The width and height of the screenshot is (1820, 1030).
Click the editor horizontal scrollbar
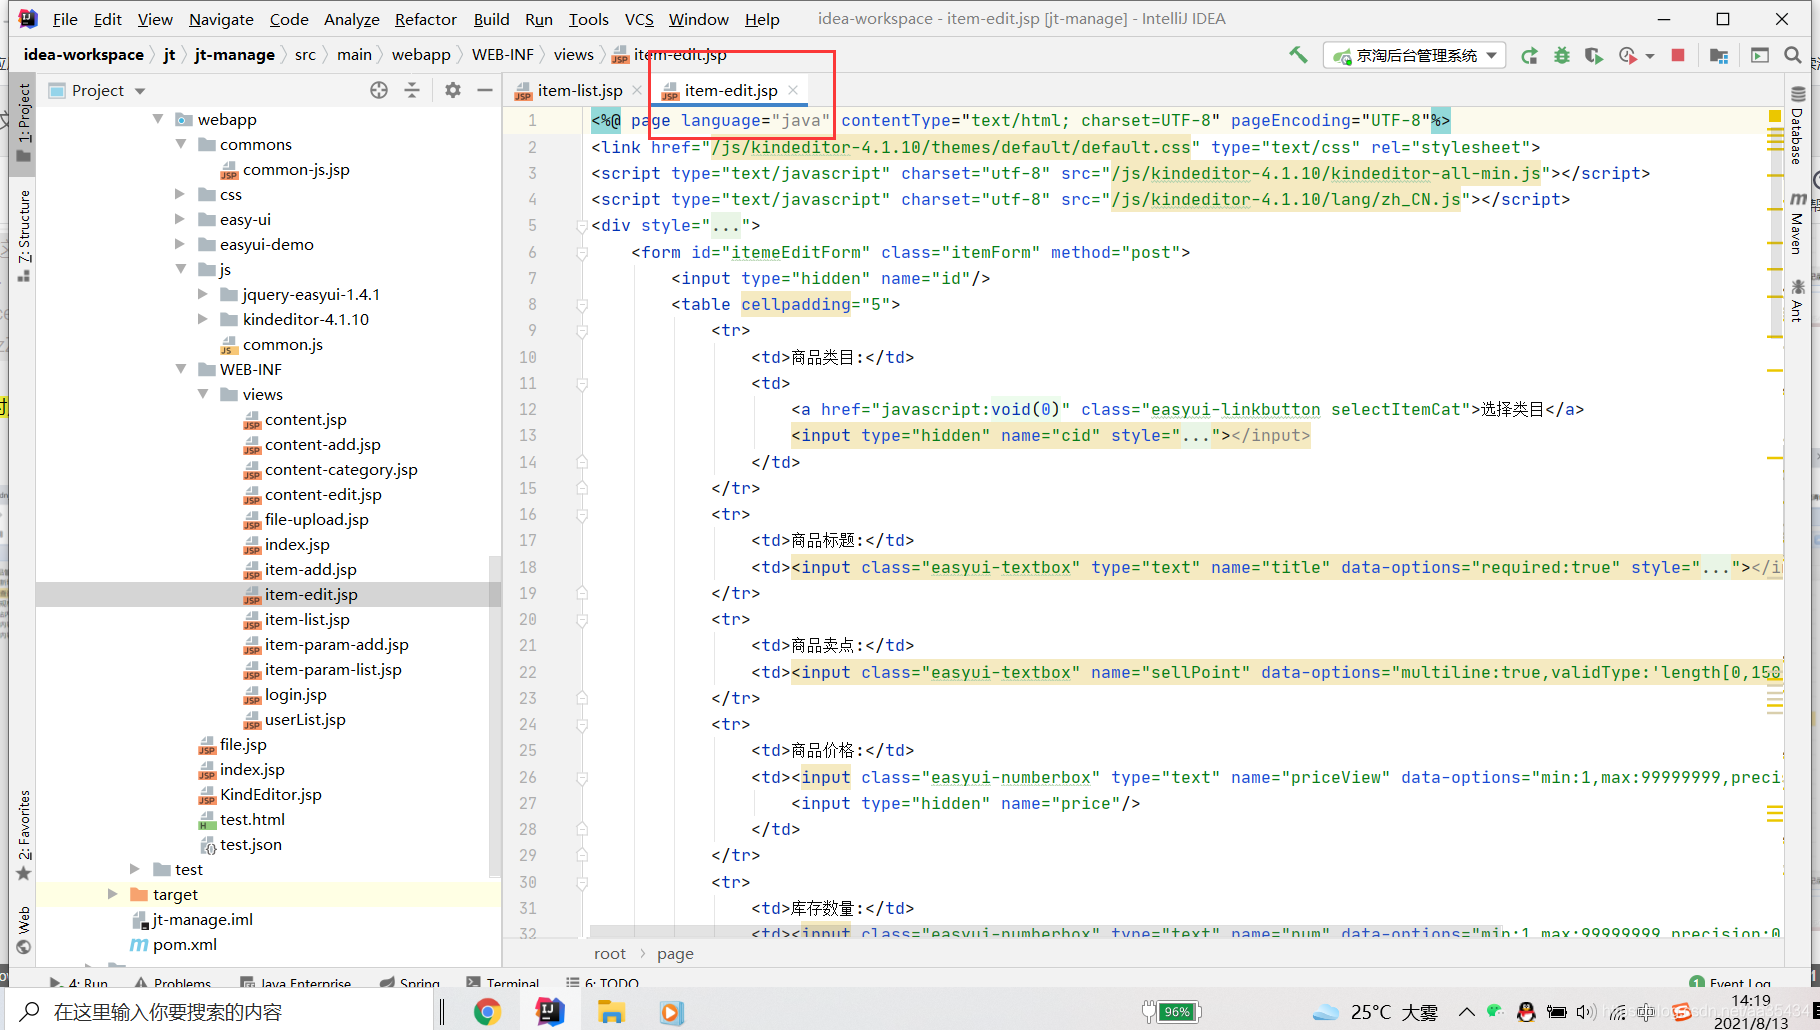1045,934
